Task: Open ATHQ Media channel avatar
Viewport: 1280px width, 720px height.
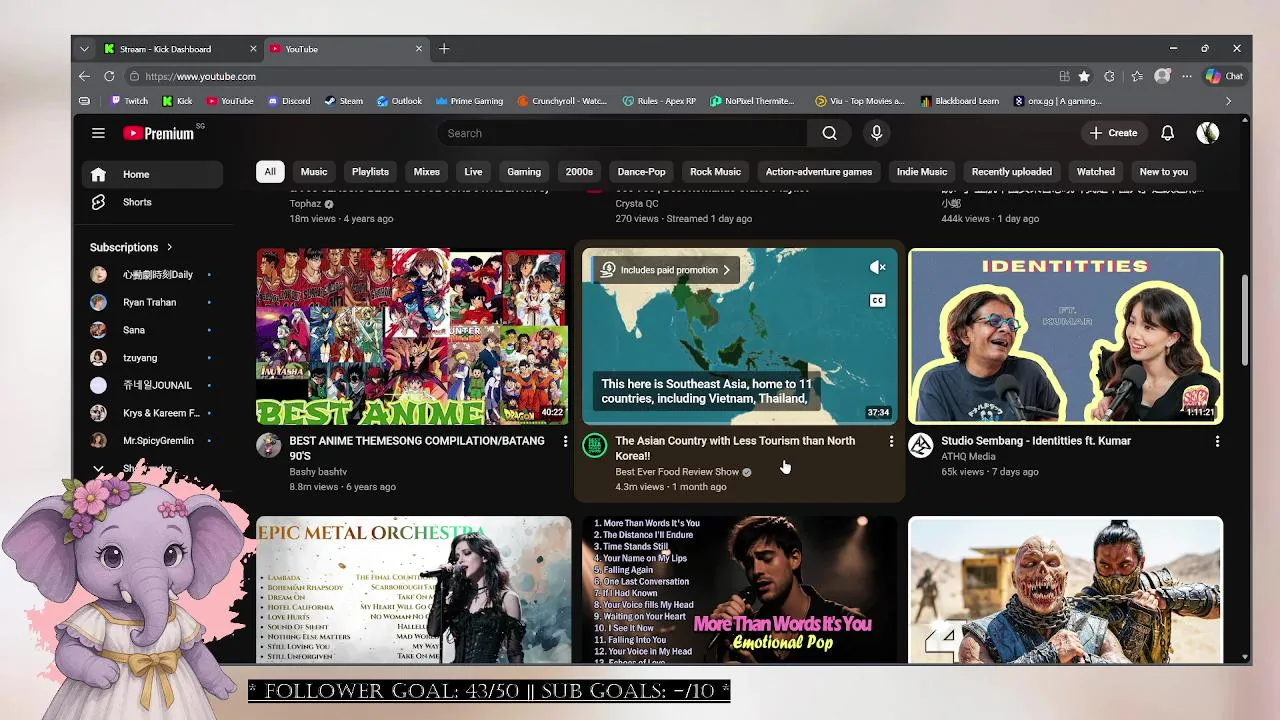Action: pos(921,445)
